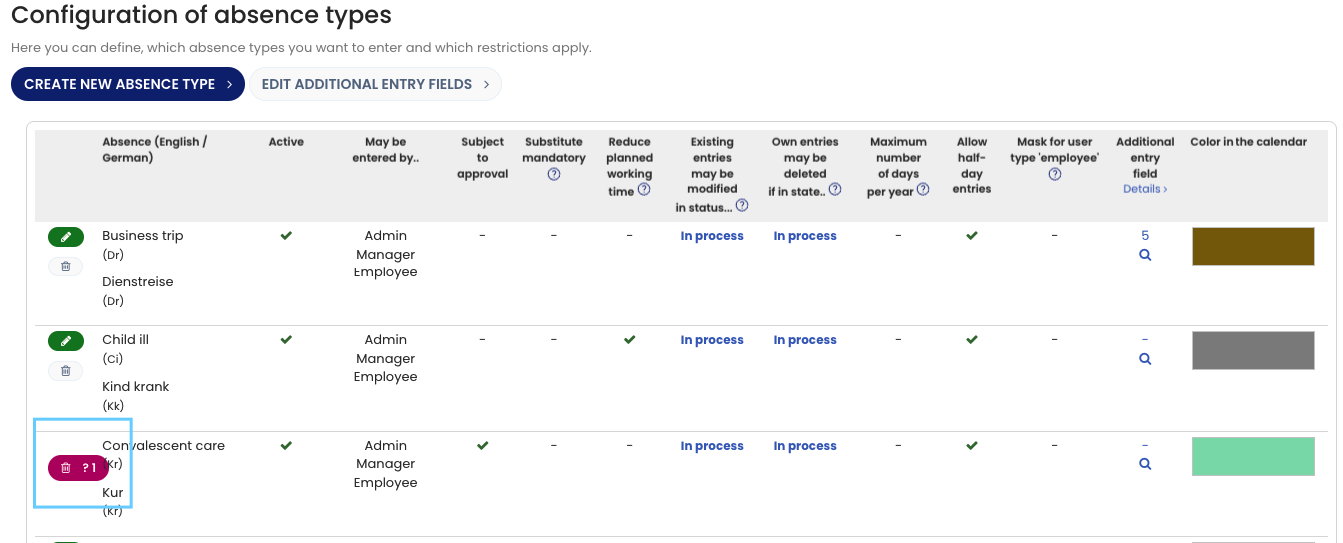Screen dimensions: 1343x543
Task: Click the trash icon for Child ill
Action: [66, 371]
